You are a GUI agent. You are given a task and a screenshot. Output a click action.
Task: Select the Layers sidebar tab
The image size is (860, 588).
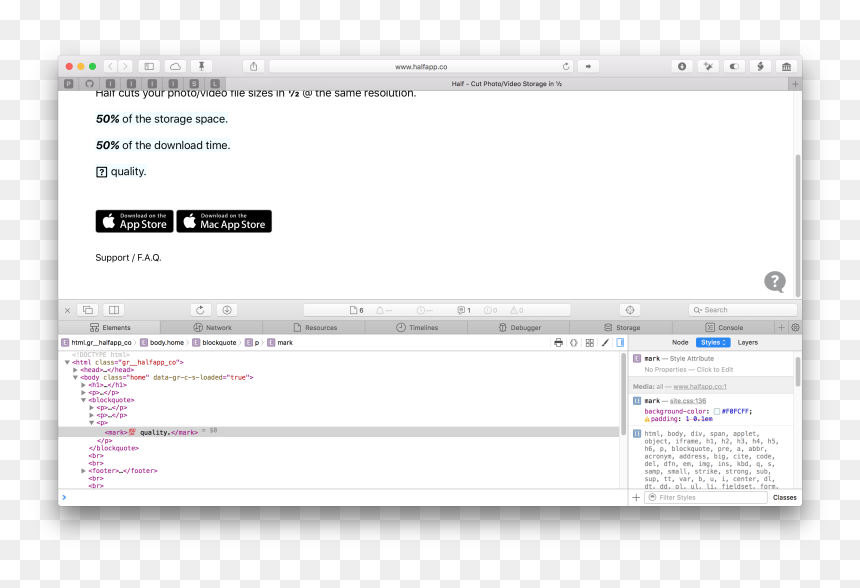(x=748, y=342)
